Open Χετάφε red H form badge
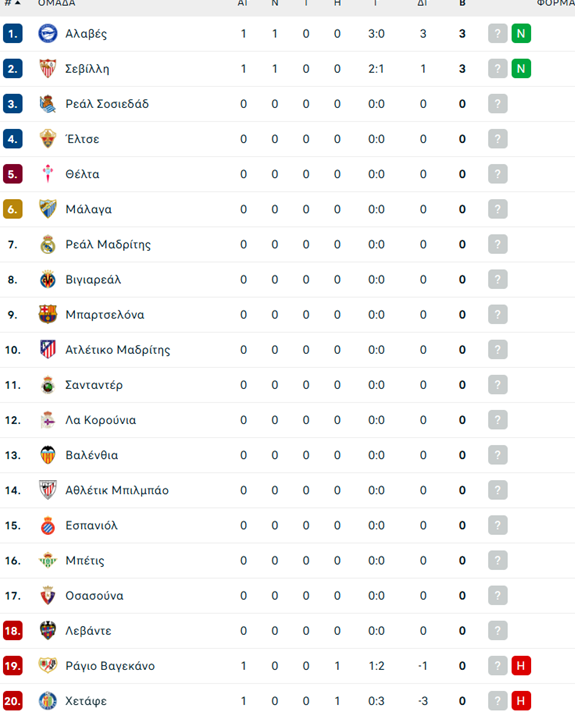575x717 pixels. [521, 701]
